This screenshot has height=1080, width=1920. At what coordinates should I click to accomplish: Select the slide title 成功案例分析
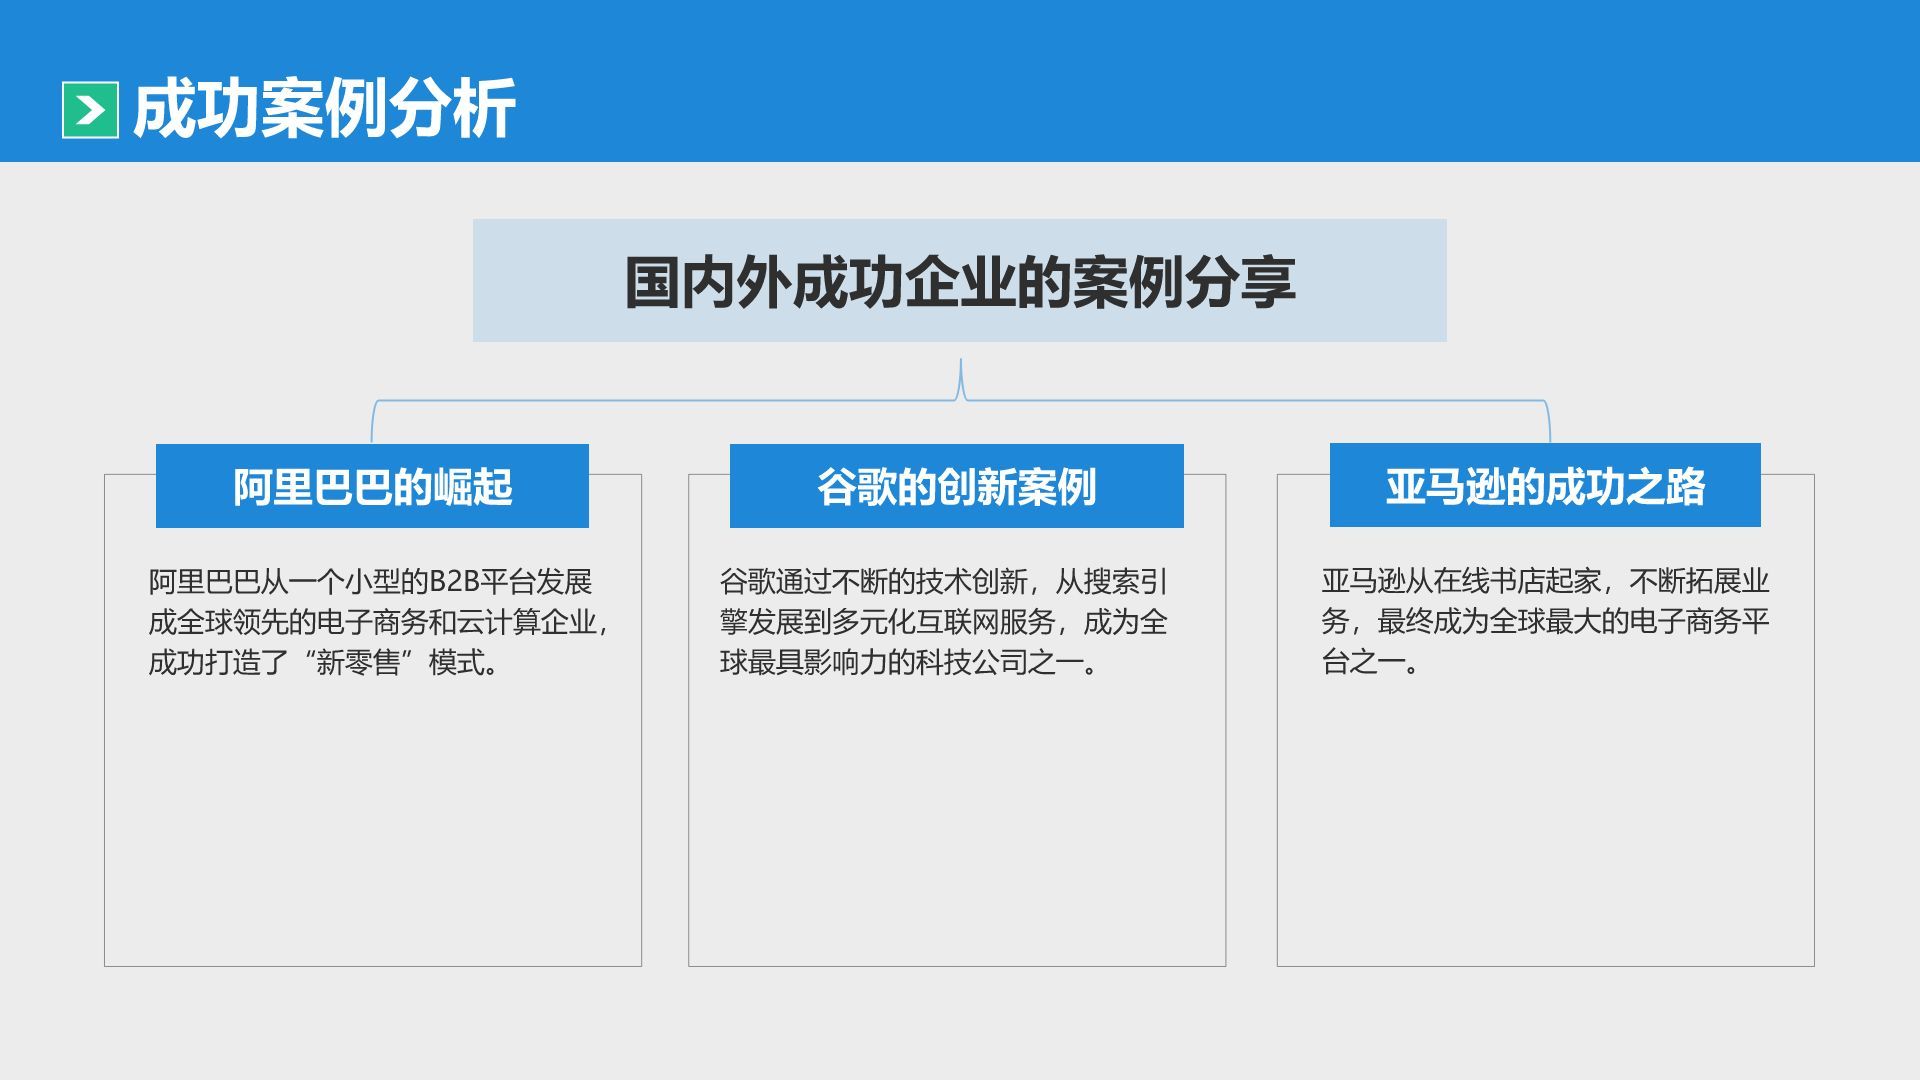point(324,108)
